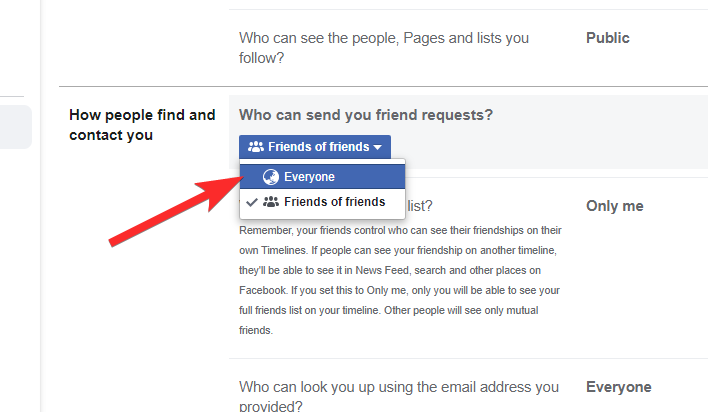Click the Everyone value for email lookup
The height and width of the screenshot is (412, 708).
[x=618, y=387]
